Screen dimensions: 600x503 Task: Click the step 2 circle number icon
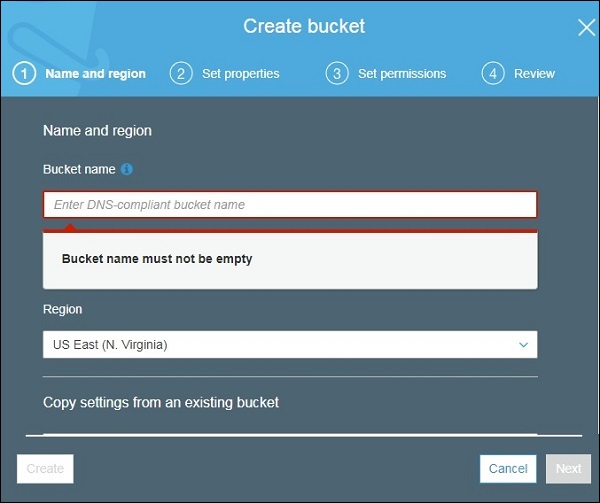(181, 73)
